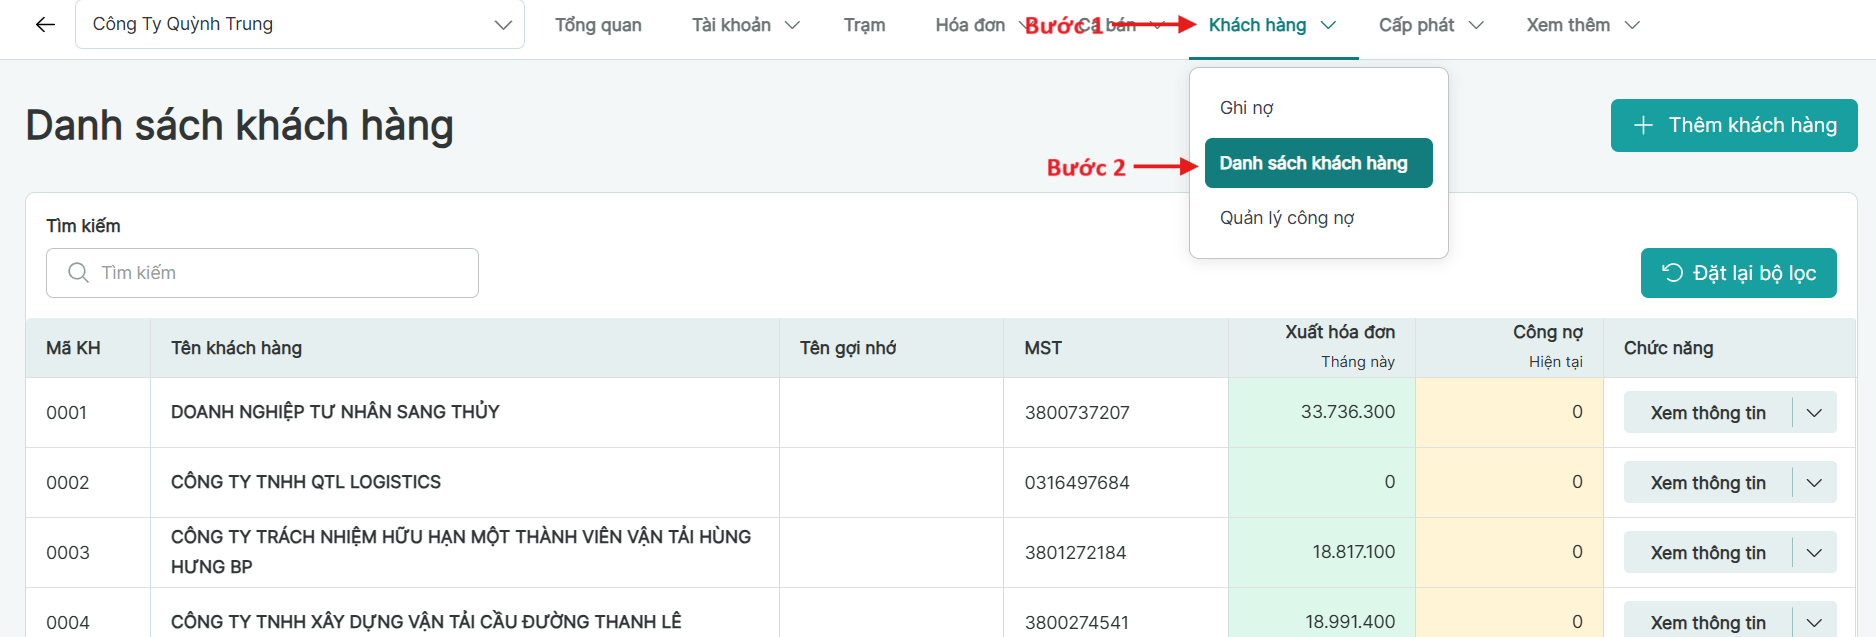Focus the Tìm kiếm search field
Screen dimensions: 1876x637
pyautogui.click(x=280, y=273)
